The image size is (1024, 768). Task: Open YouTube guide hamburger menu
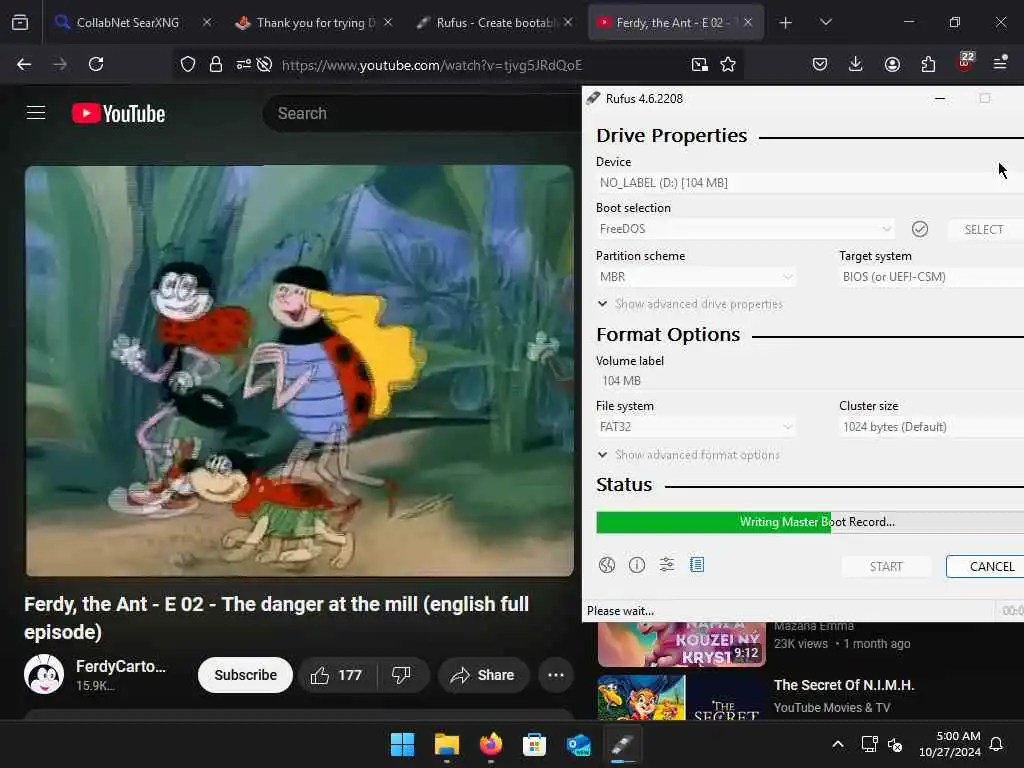click(36, 113)
